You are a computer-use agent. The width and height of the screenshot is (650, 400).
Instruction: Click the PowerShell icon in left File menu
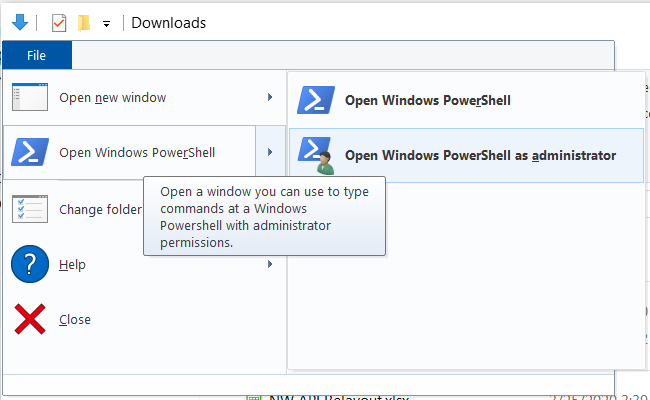(30, 153)
